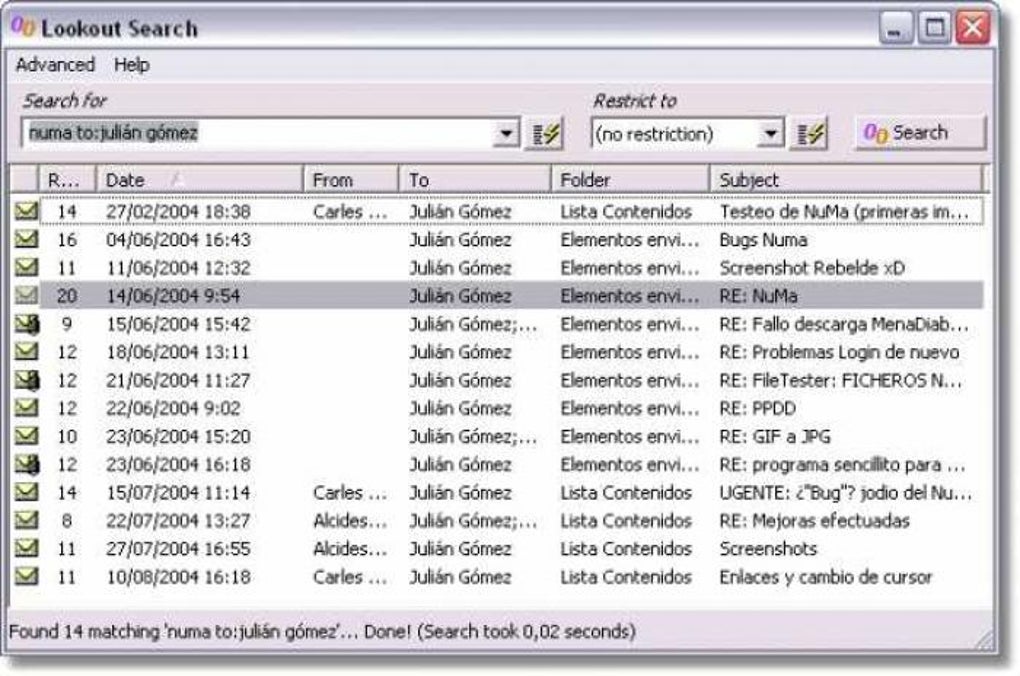Minimize the Lookout Search window
This screenshot has height=676, width=1020.
point(896,28)
